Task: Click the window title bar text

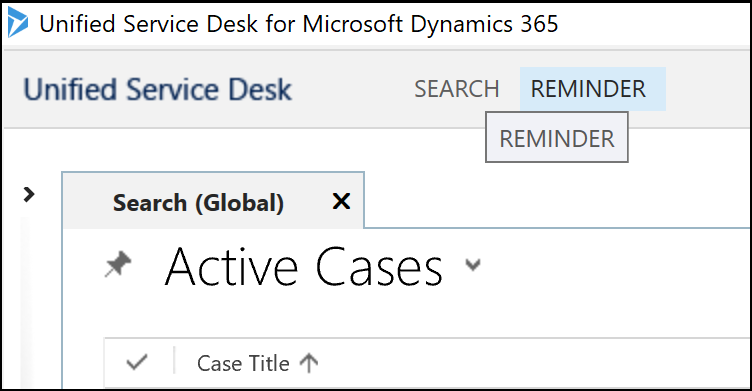Action: (x=299, y=24)
